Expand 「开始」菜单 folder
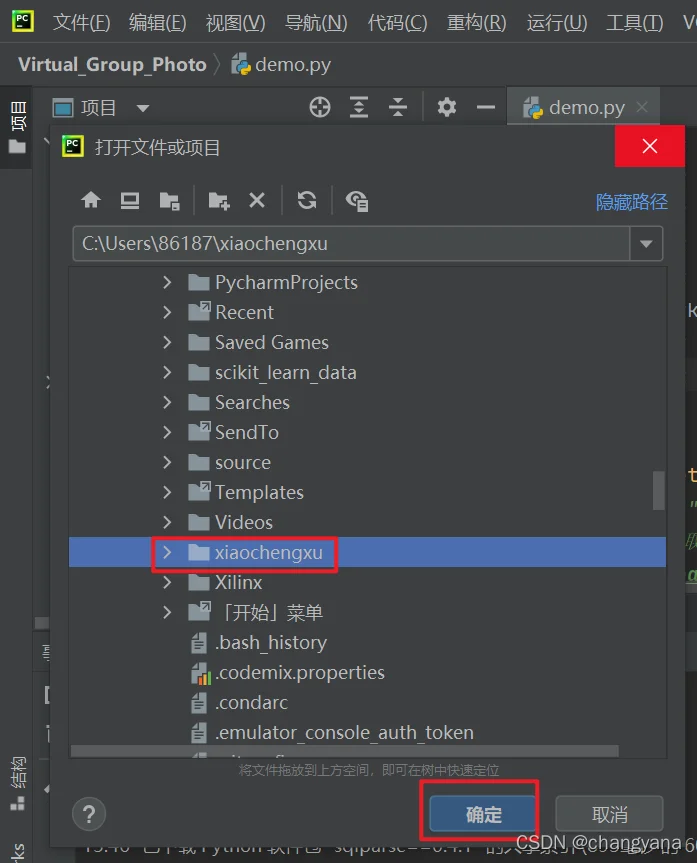The image size is (697, 863). [x=167, y=612]
